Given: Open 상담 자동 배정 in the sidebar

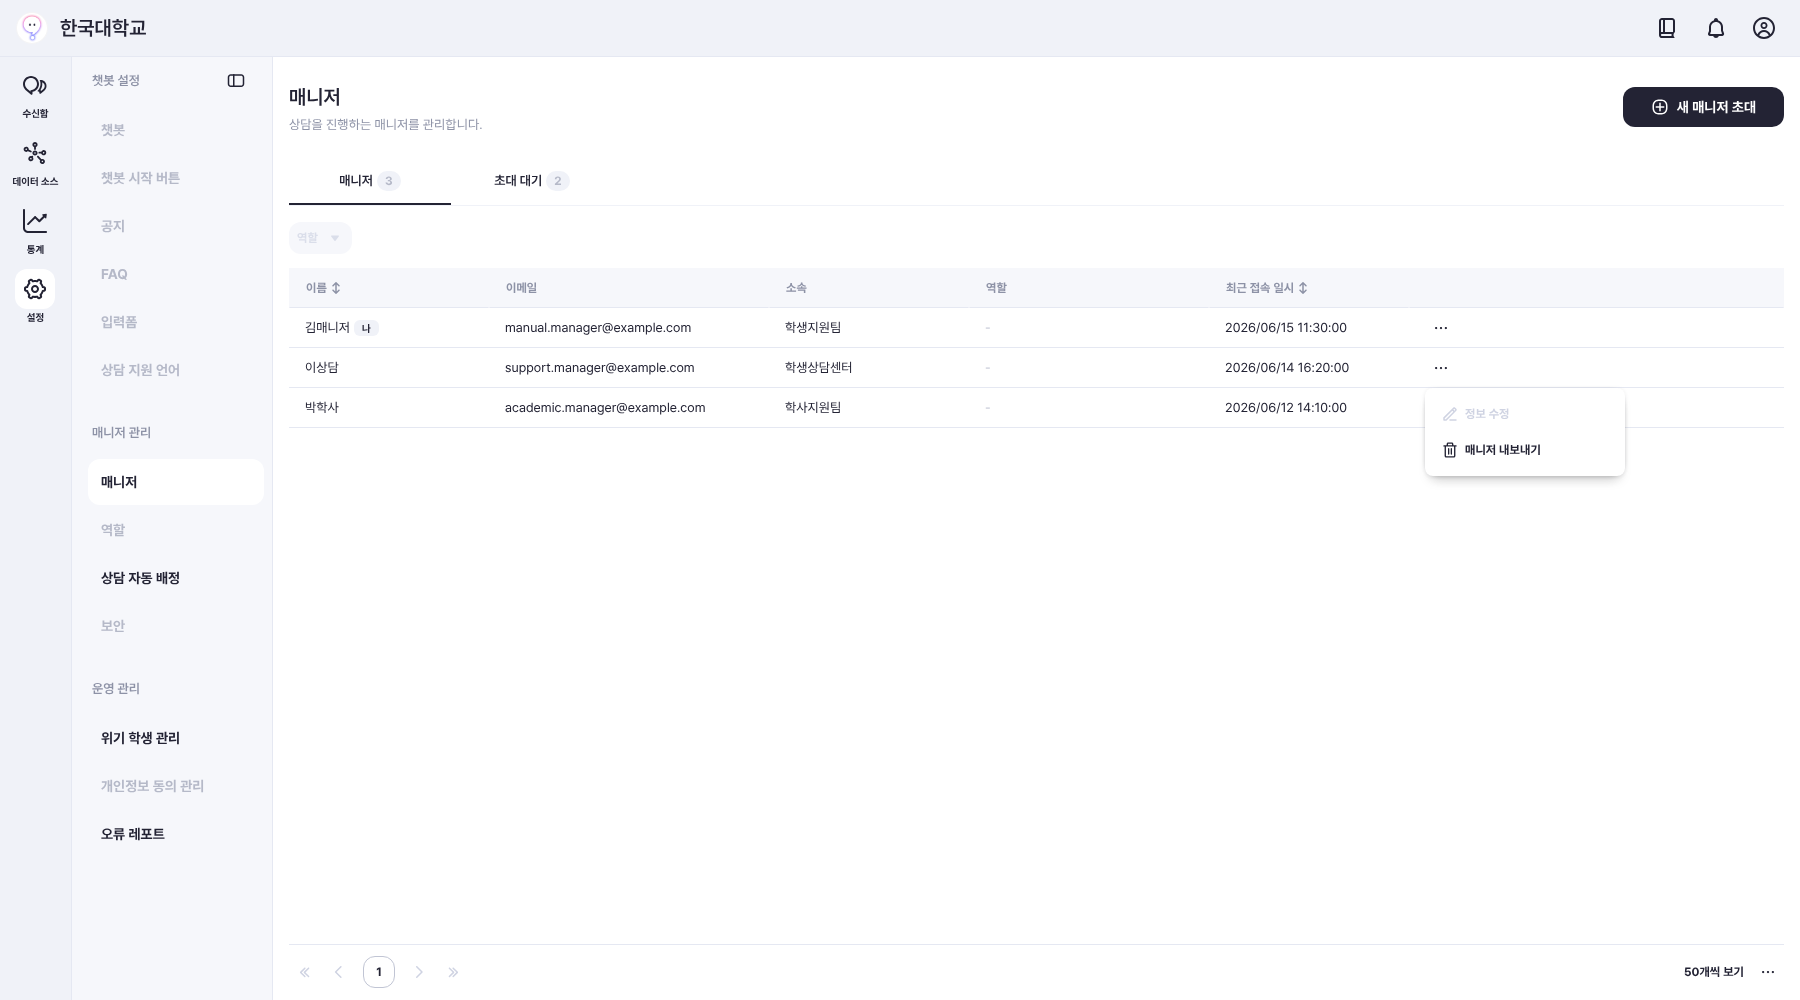Looking at the screenshot, I should click(176, 578).
